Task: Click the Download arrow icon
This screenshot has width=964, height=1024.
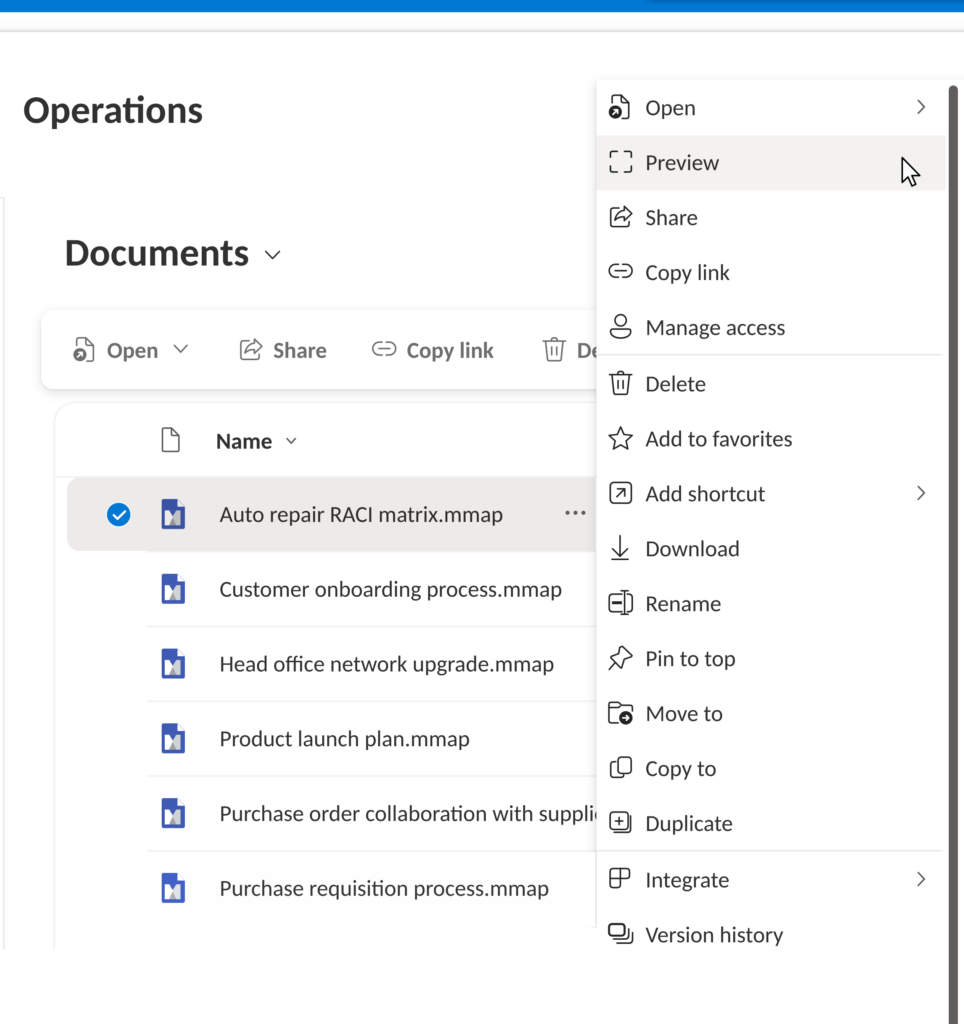Action: [x=620, y=548]
